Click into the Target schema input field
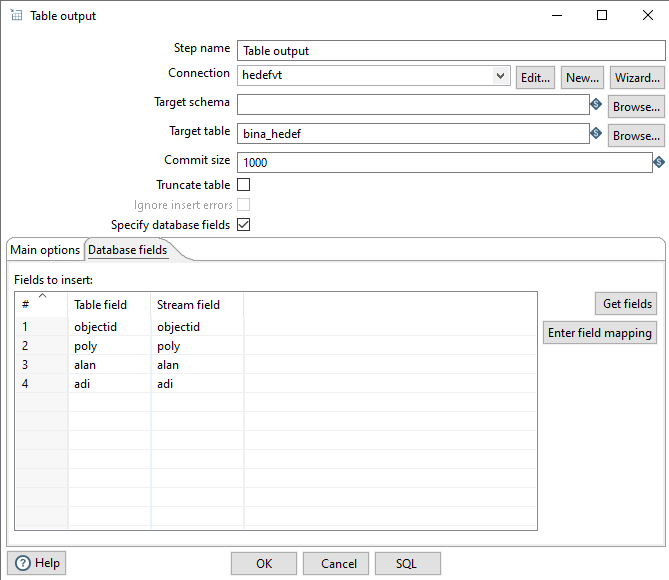 413,105
